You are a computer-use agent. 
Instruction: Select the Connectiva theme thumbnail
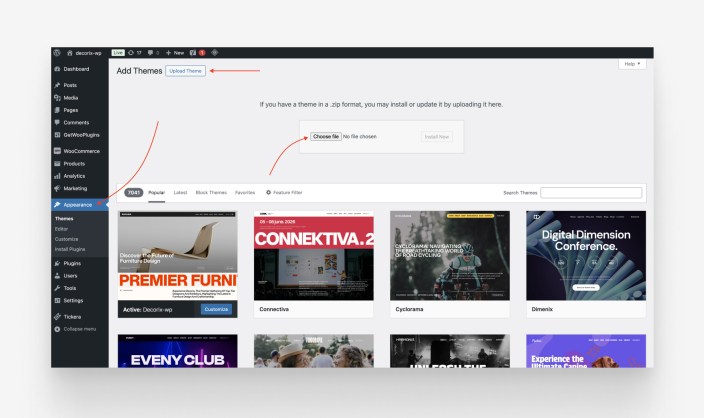point(313,255)
